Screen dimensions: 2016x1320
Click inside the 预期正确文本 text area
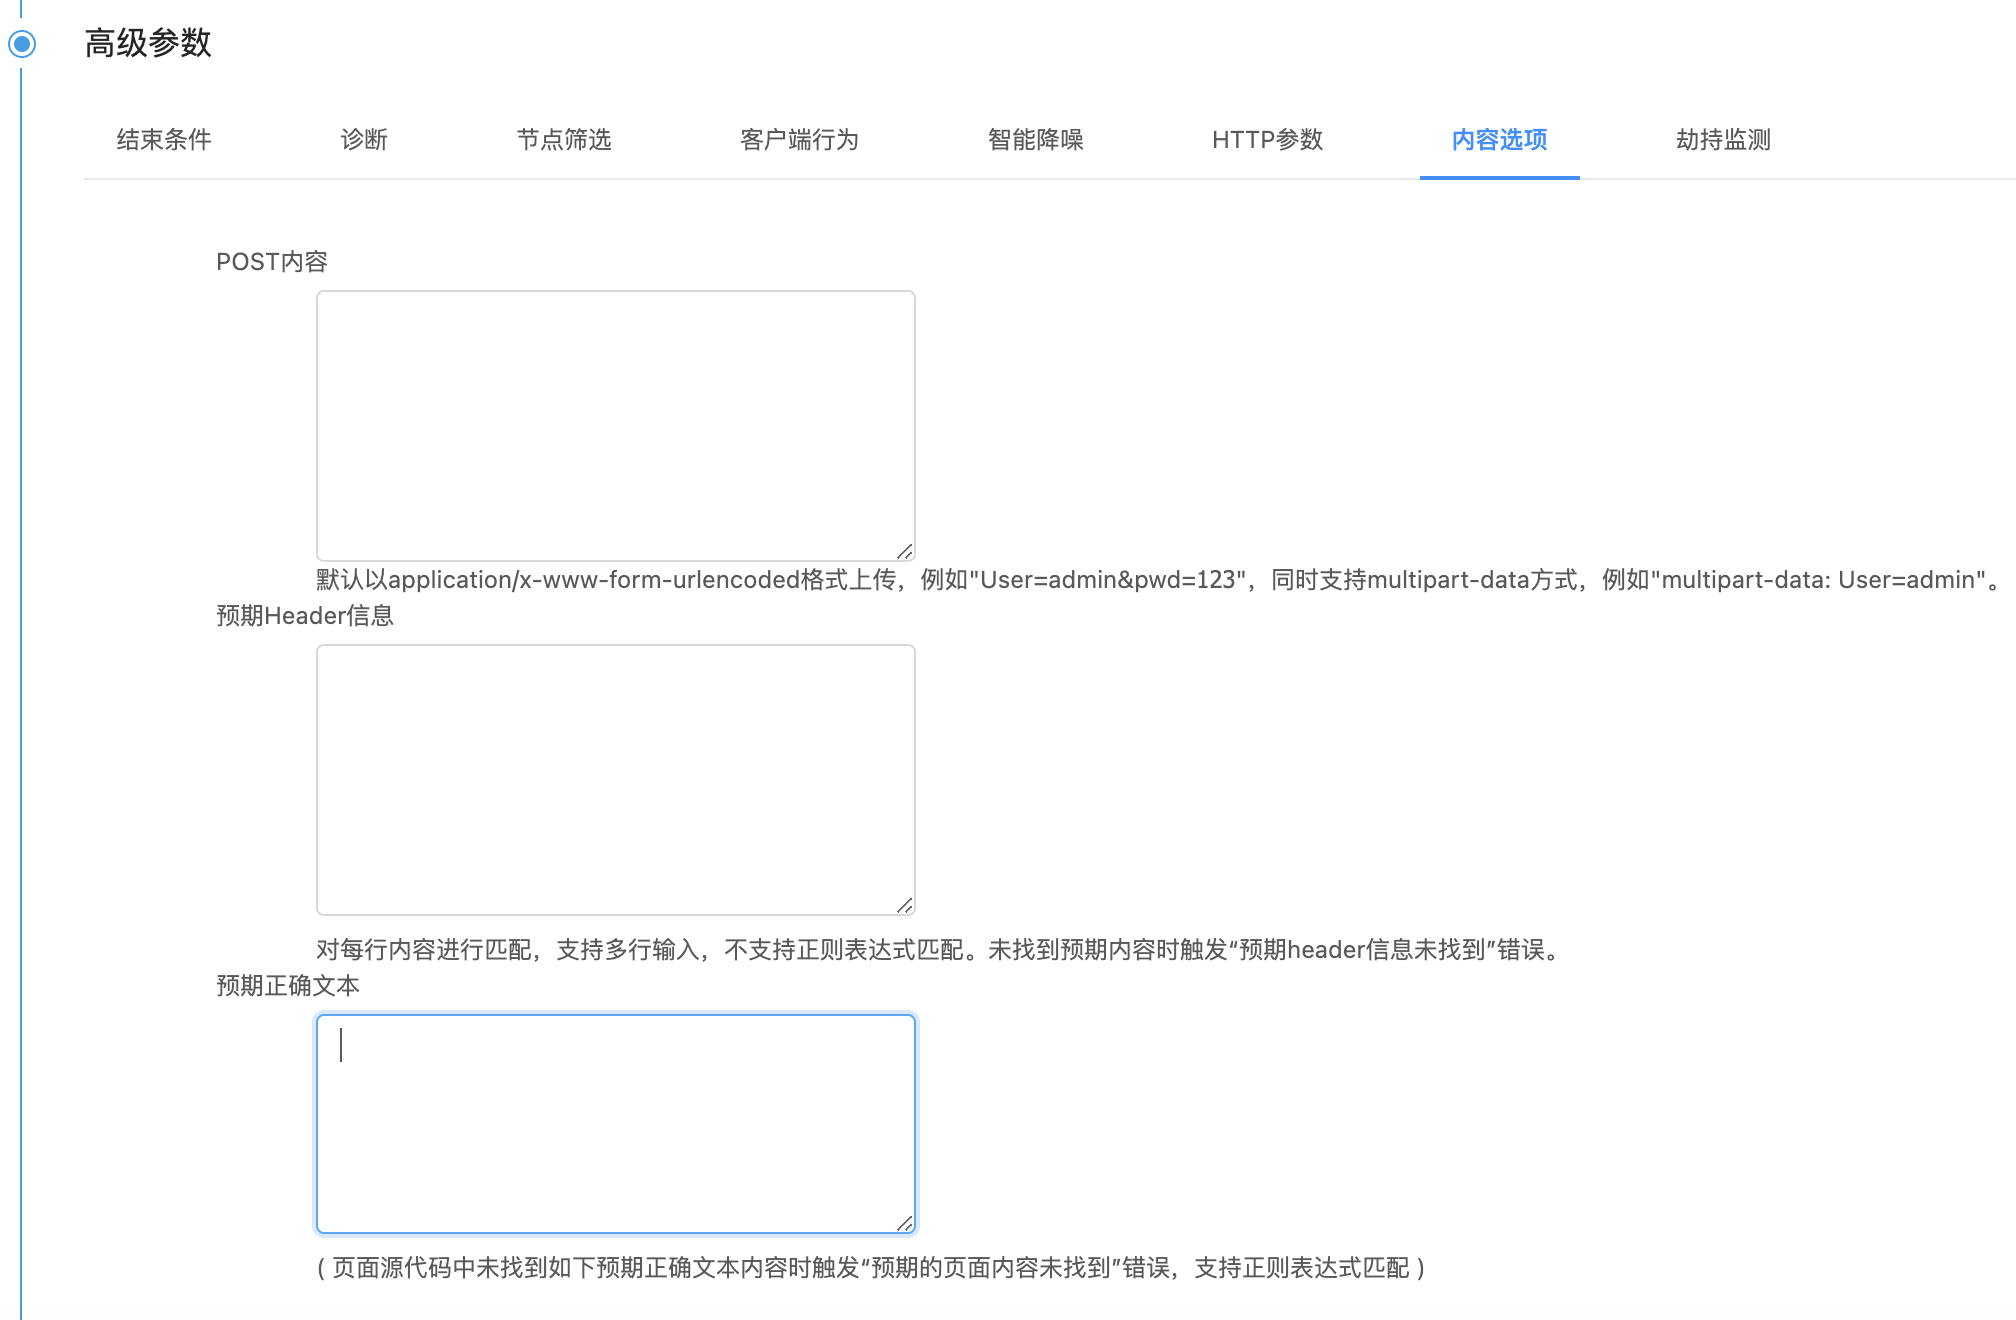pyautogui.click(x=615, y=1120)
